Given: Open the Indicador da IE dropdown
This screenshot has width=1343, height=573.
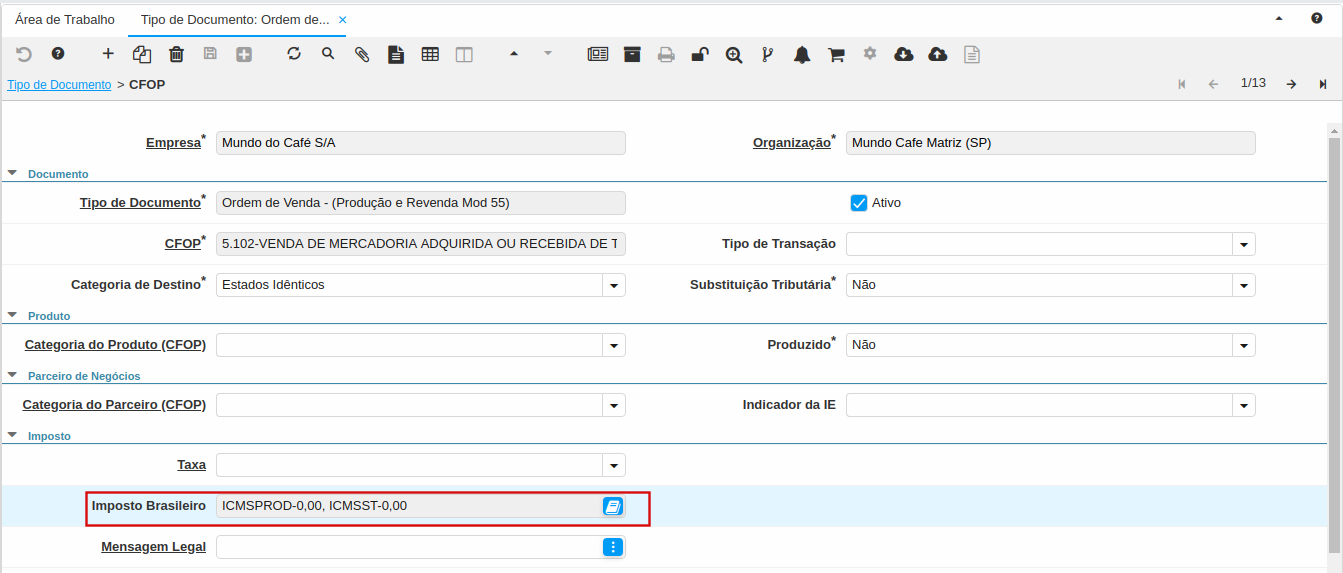Looking at the screenshot, I should click(x=1244, y=405).
